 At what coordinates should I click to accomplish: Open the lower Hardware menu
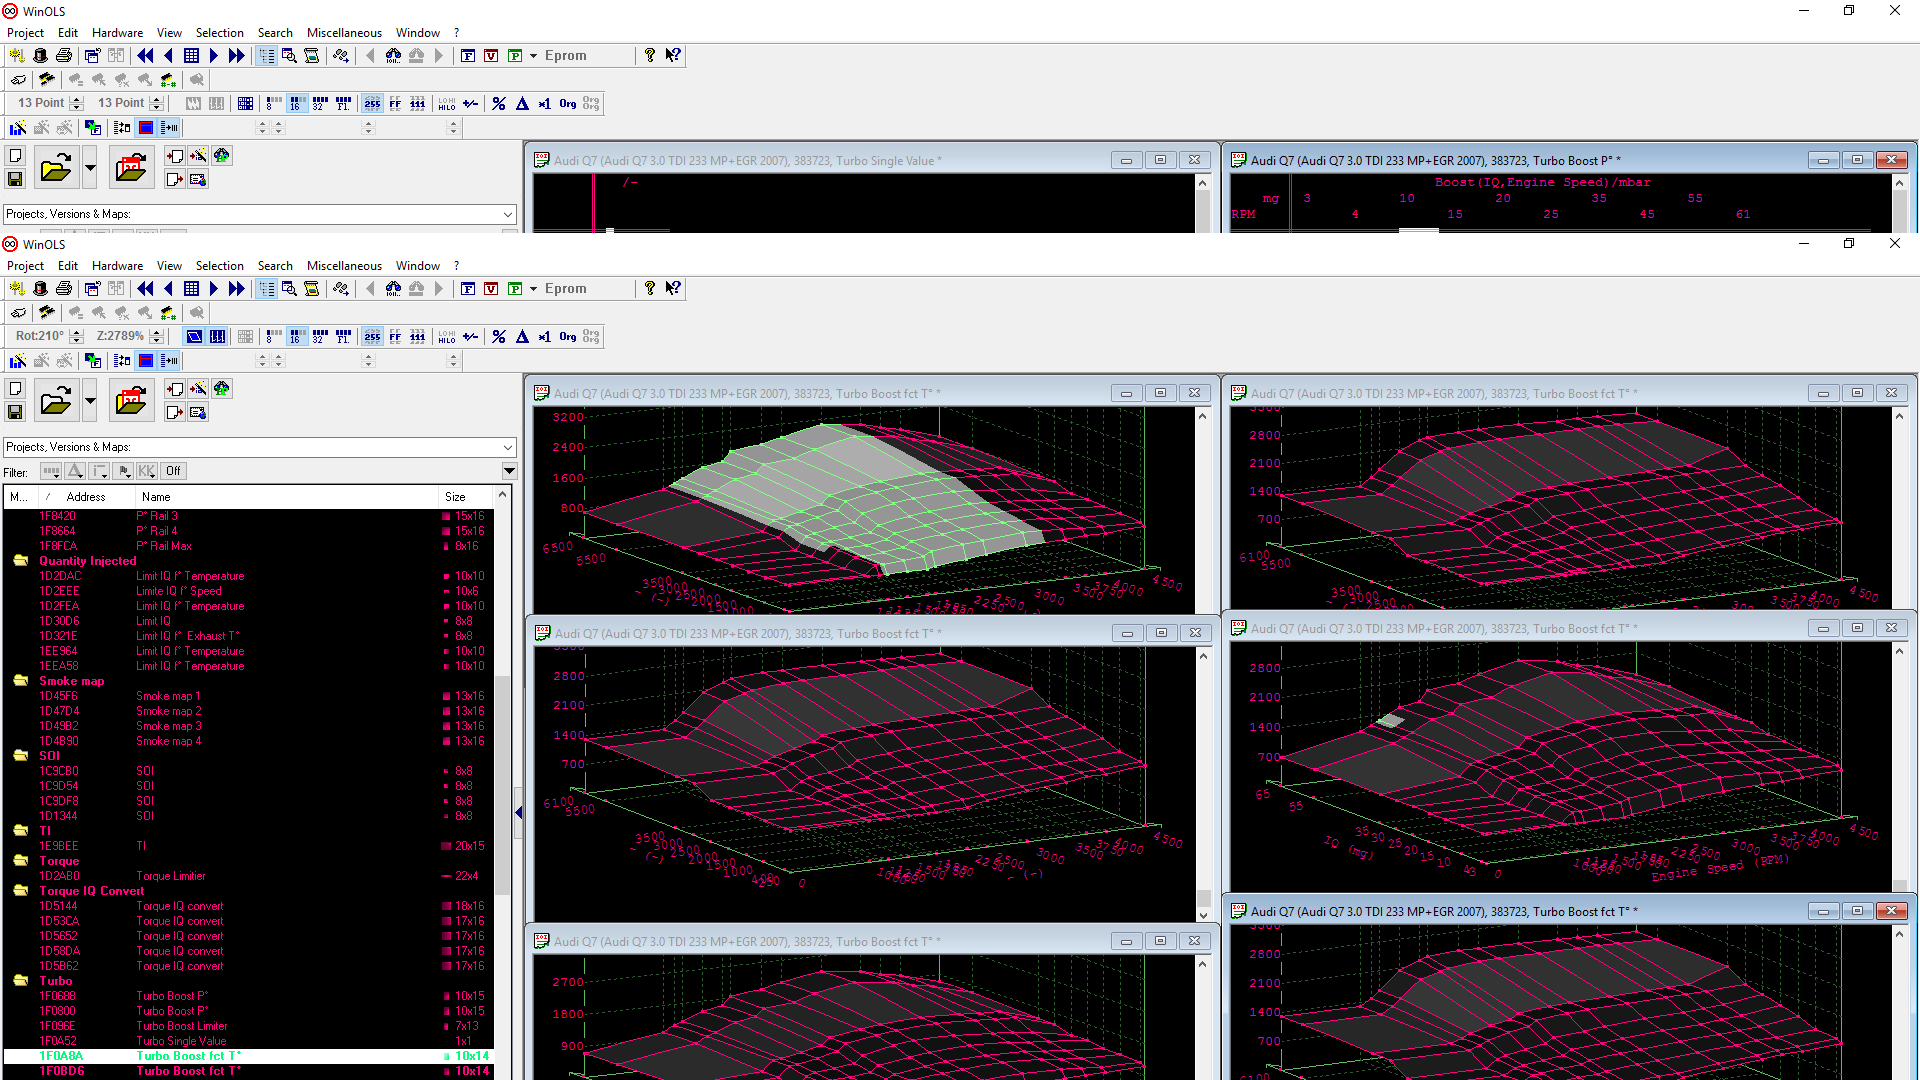coord(117,266)
